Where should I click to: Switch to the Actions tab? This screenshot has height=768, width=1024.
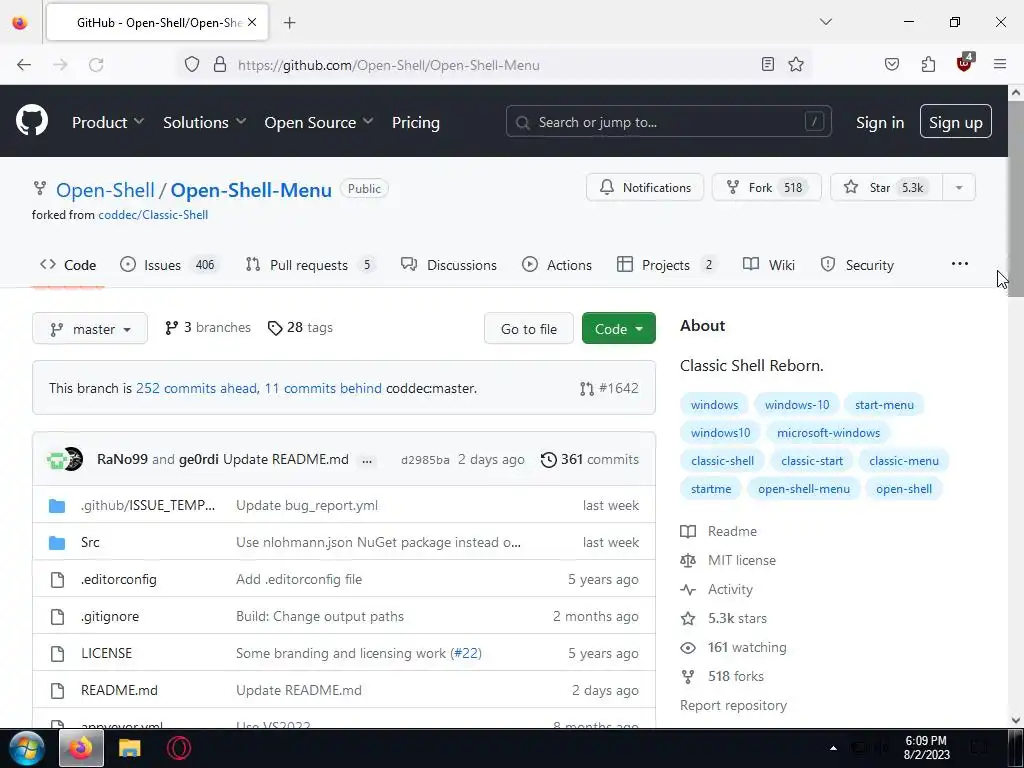pos(557,264)
